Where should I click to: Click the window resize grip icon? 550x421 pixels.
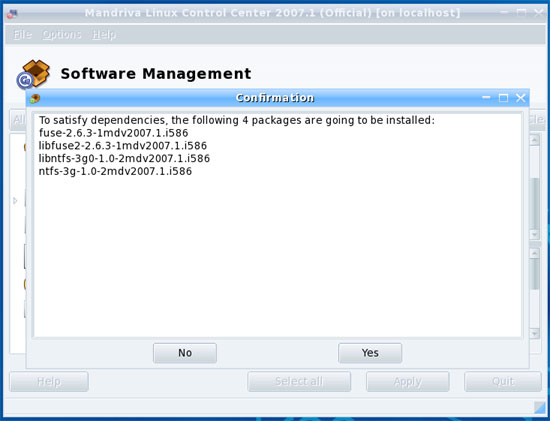pos(539,407)
